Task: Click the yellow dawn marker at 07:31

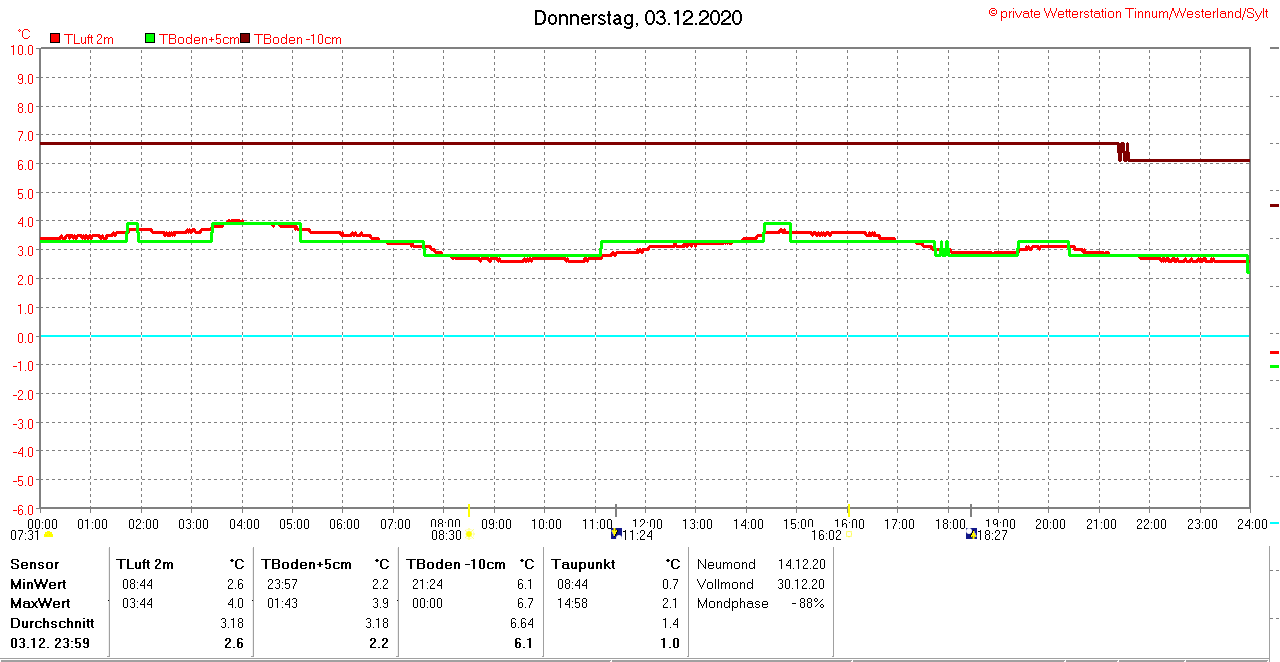Action: [47, 535]
